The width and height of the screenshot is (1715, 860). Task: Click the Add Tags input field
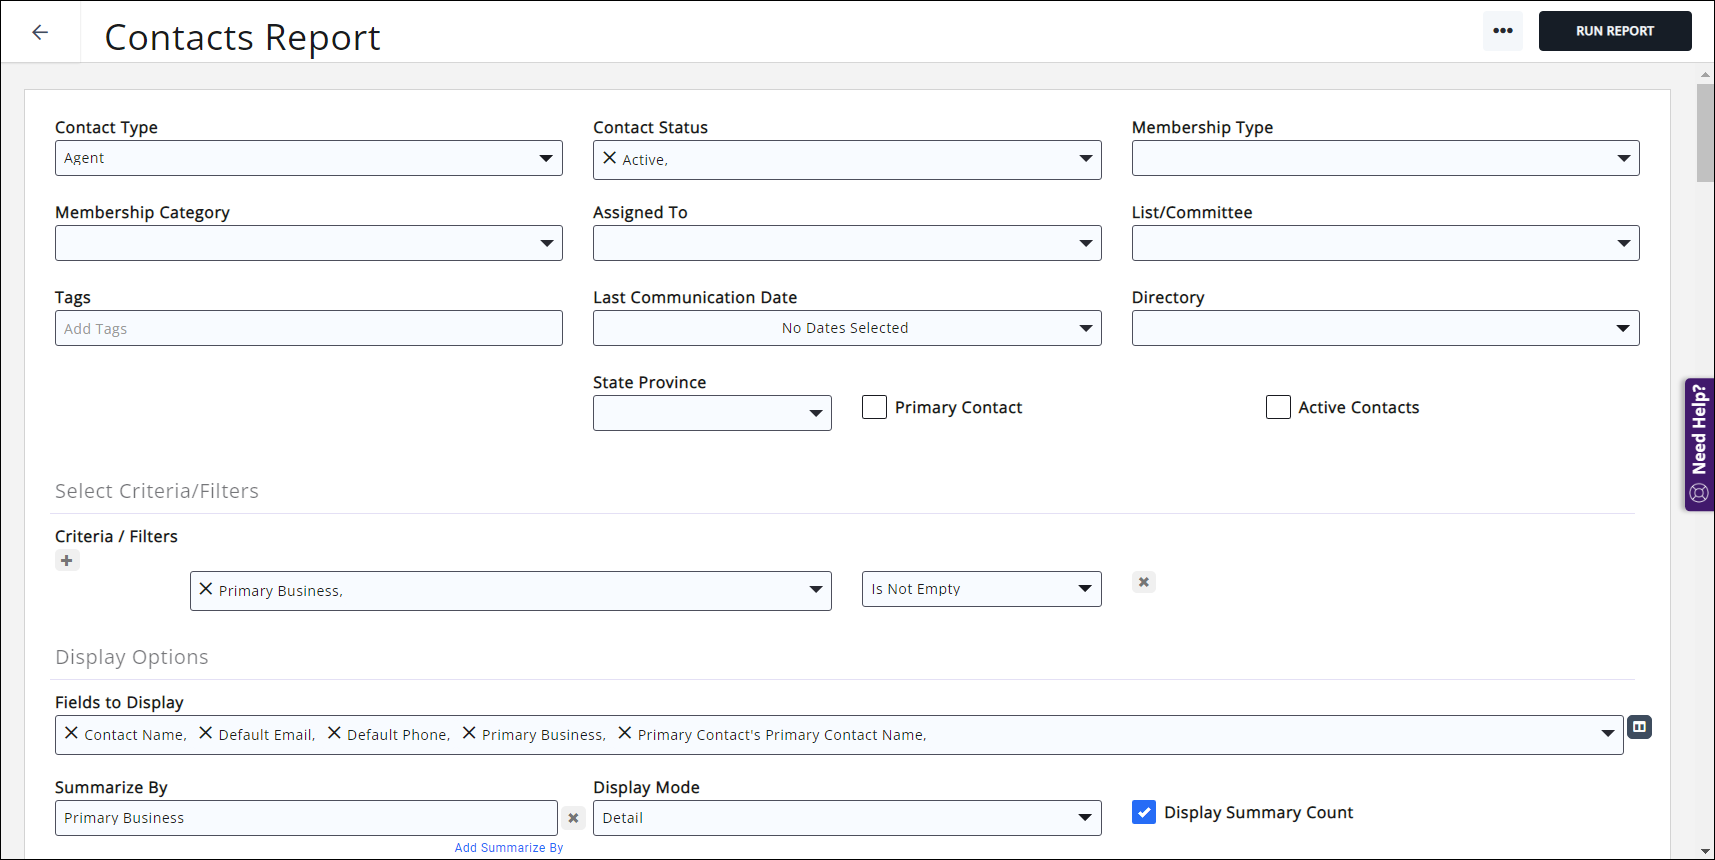308,328
